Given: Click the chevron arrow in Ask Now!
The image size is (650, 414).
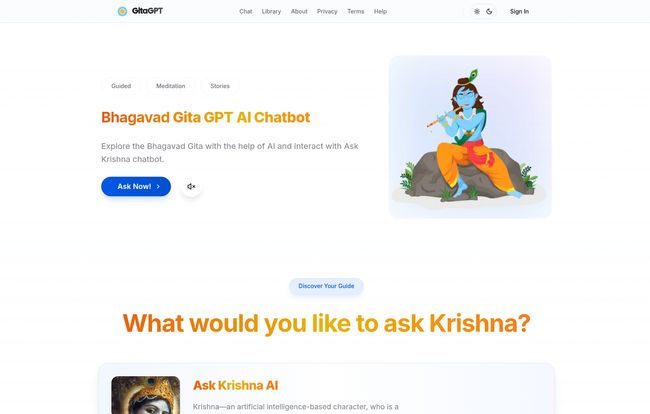Looking at the screenshot, I should click(158, 186).
